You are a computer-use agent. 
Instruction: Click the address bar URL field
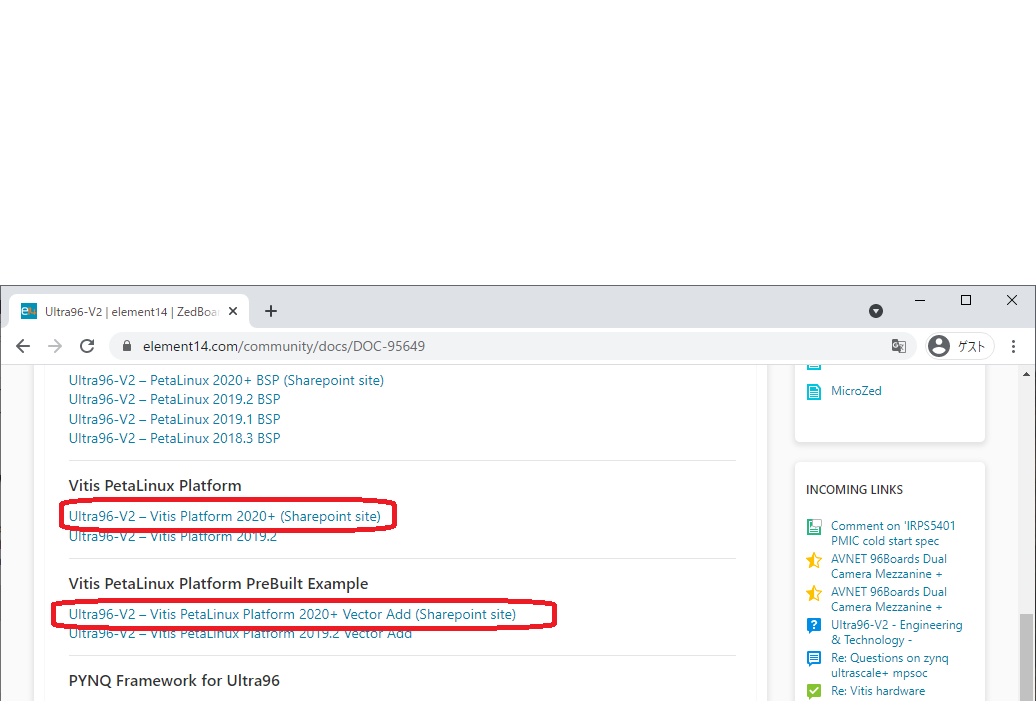[x=500, y=346]
